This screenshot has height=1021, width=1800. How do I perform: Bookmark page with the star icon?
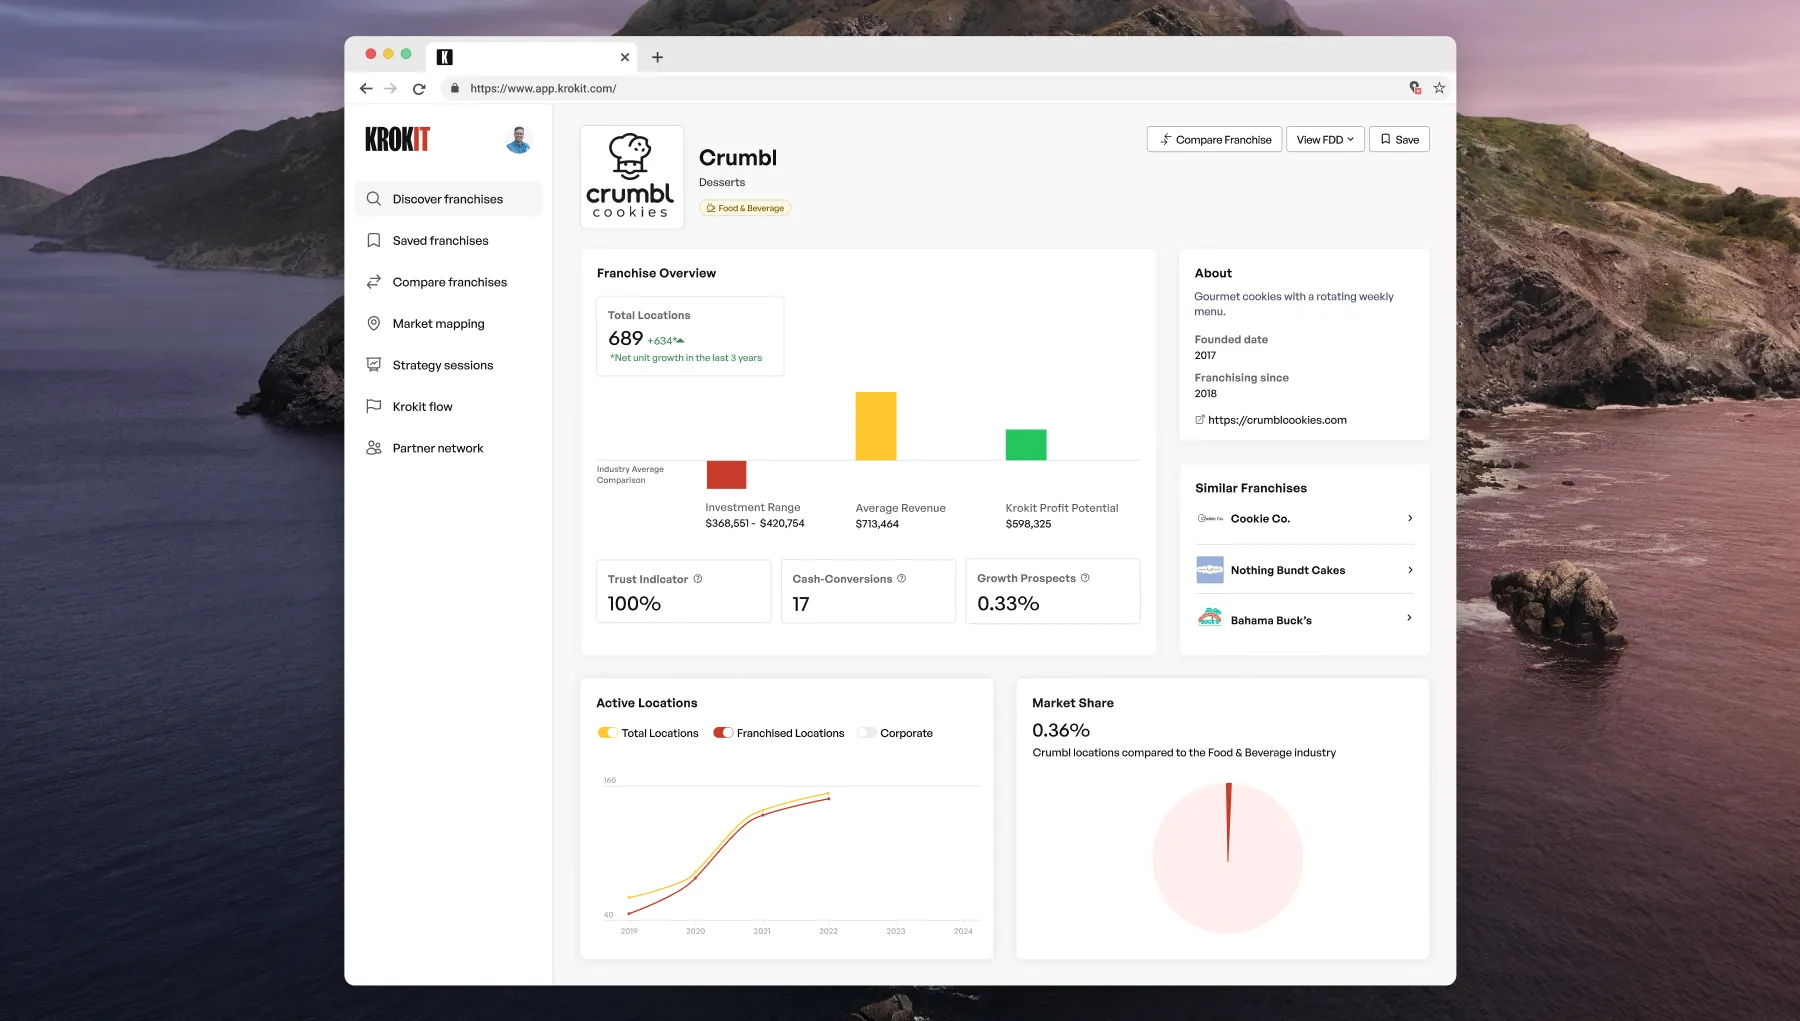point(1439,88)
